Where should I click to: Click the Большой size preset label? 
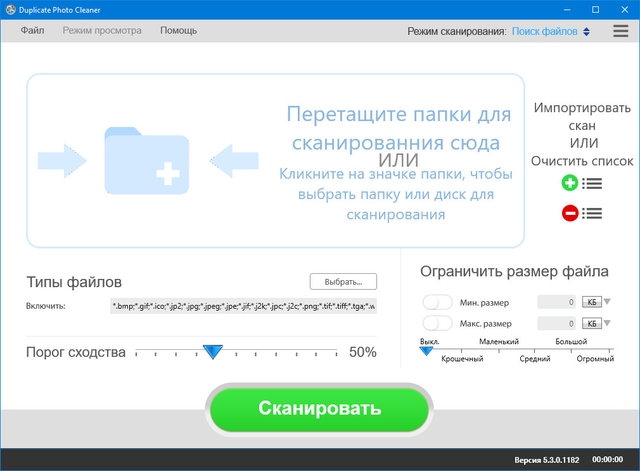click(x=571, y=341)
